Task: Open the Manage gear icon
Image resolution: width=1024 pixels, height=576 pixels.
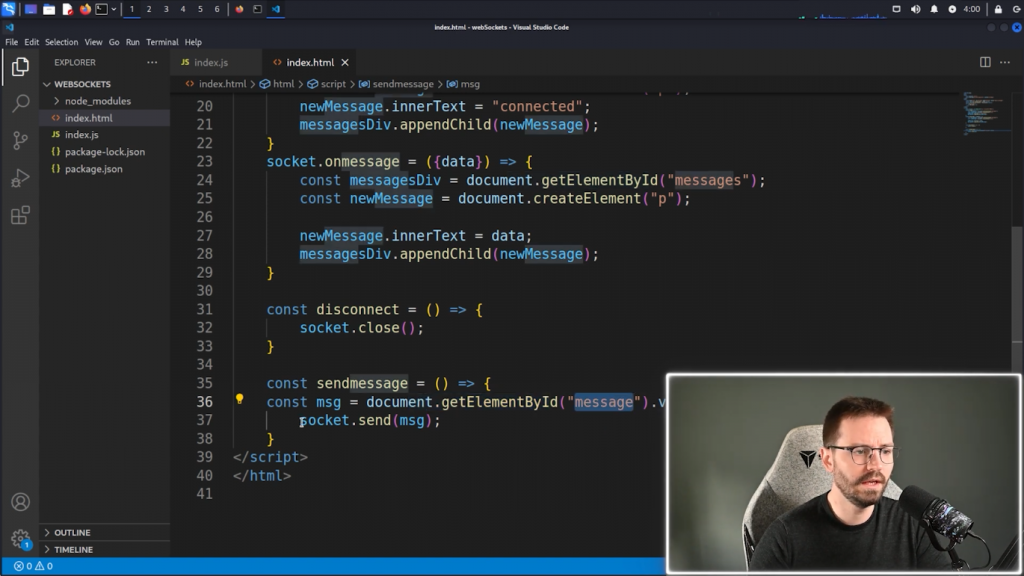Action: (20, 539)
